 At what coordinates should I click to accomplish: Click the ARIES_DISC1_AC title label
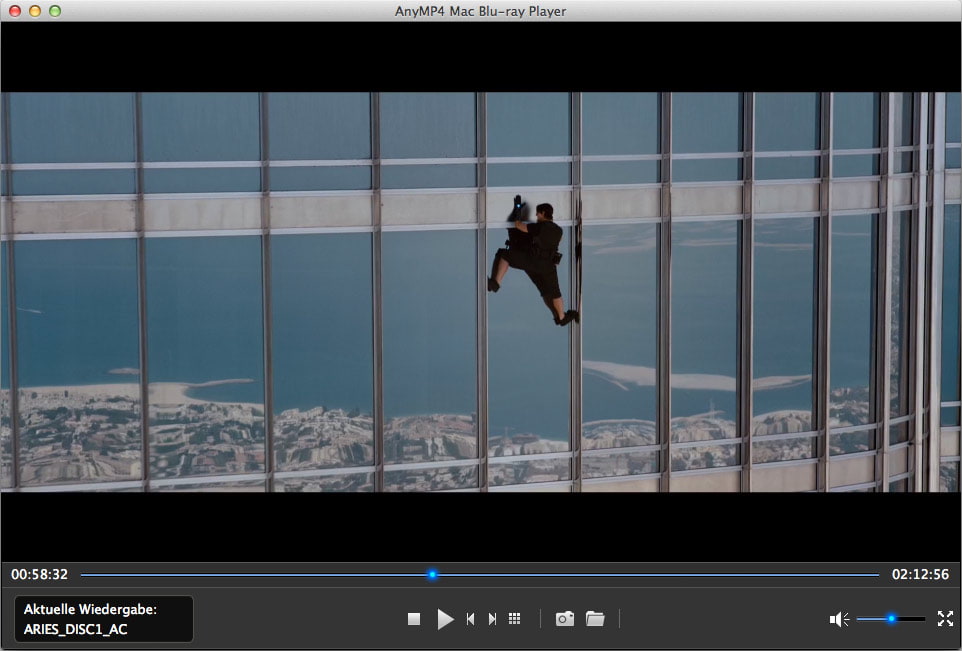[75, 630]
